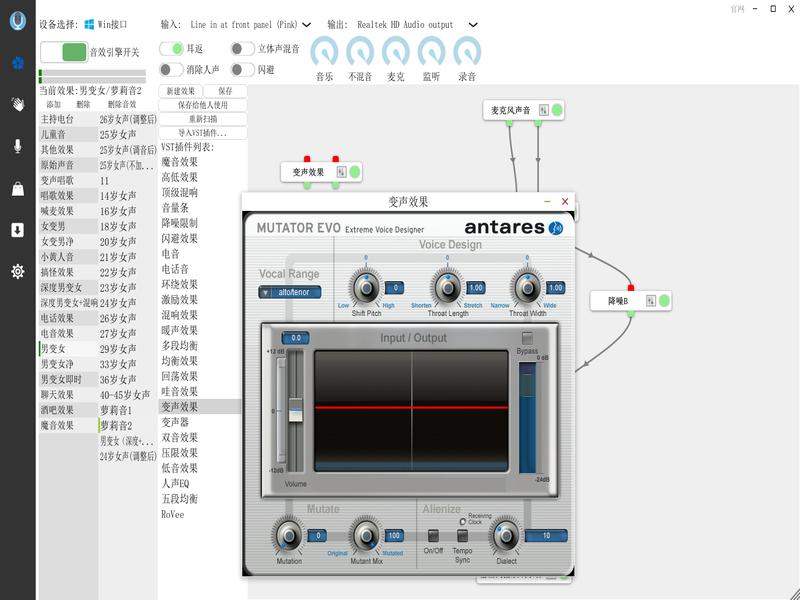Click the 音乐 volume knob

point(324,51)
